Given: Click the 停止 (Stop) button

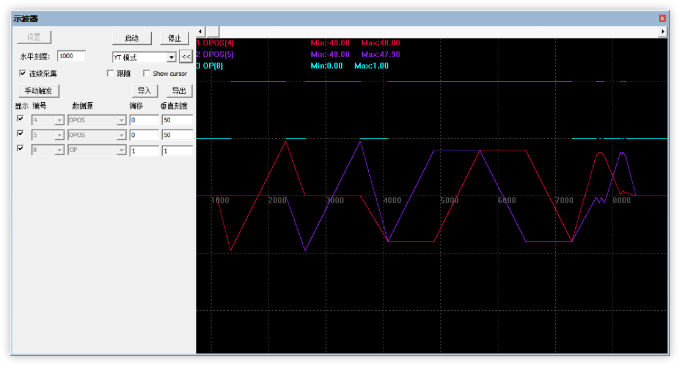Looking at the screenshot, I should click(174, 38).
